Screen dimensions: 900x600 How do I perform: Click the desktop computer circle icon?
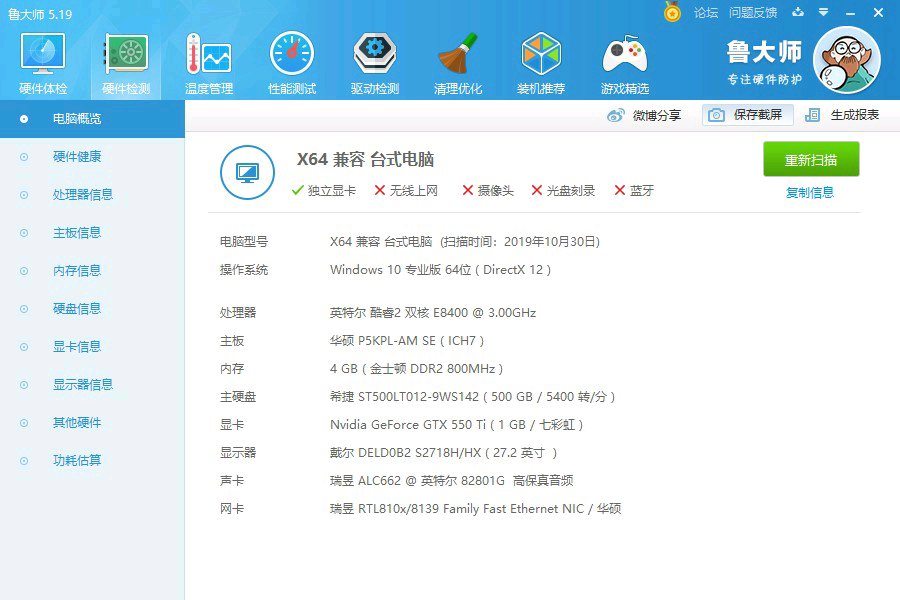tap(247, 172)
